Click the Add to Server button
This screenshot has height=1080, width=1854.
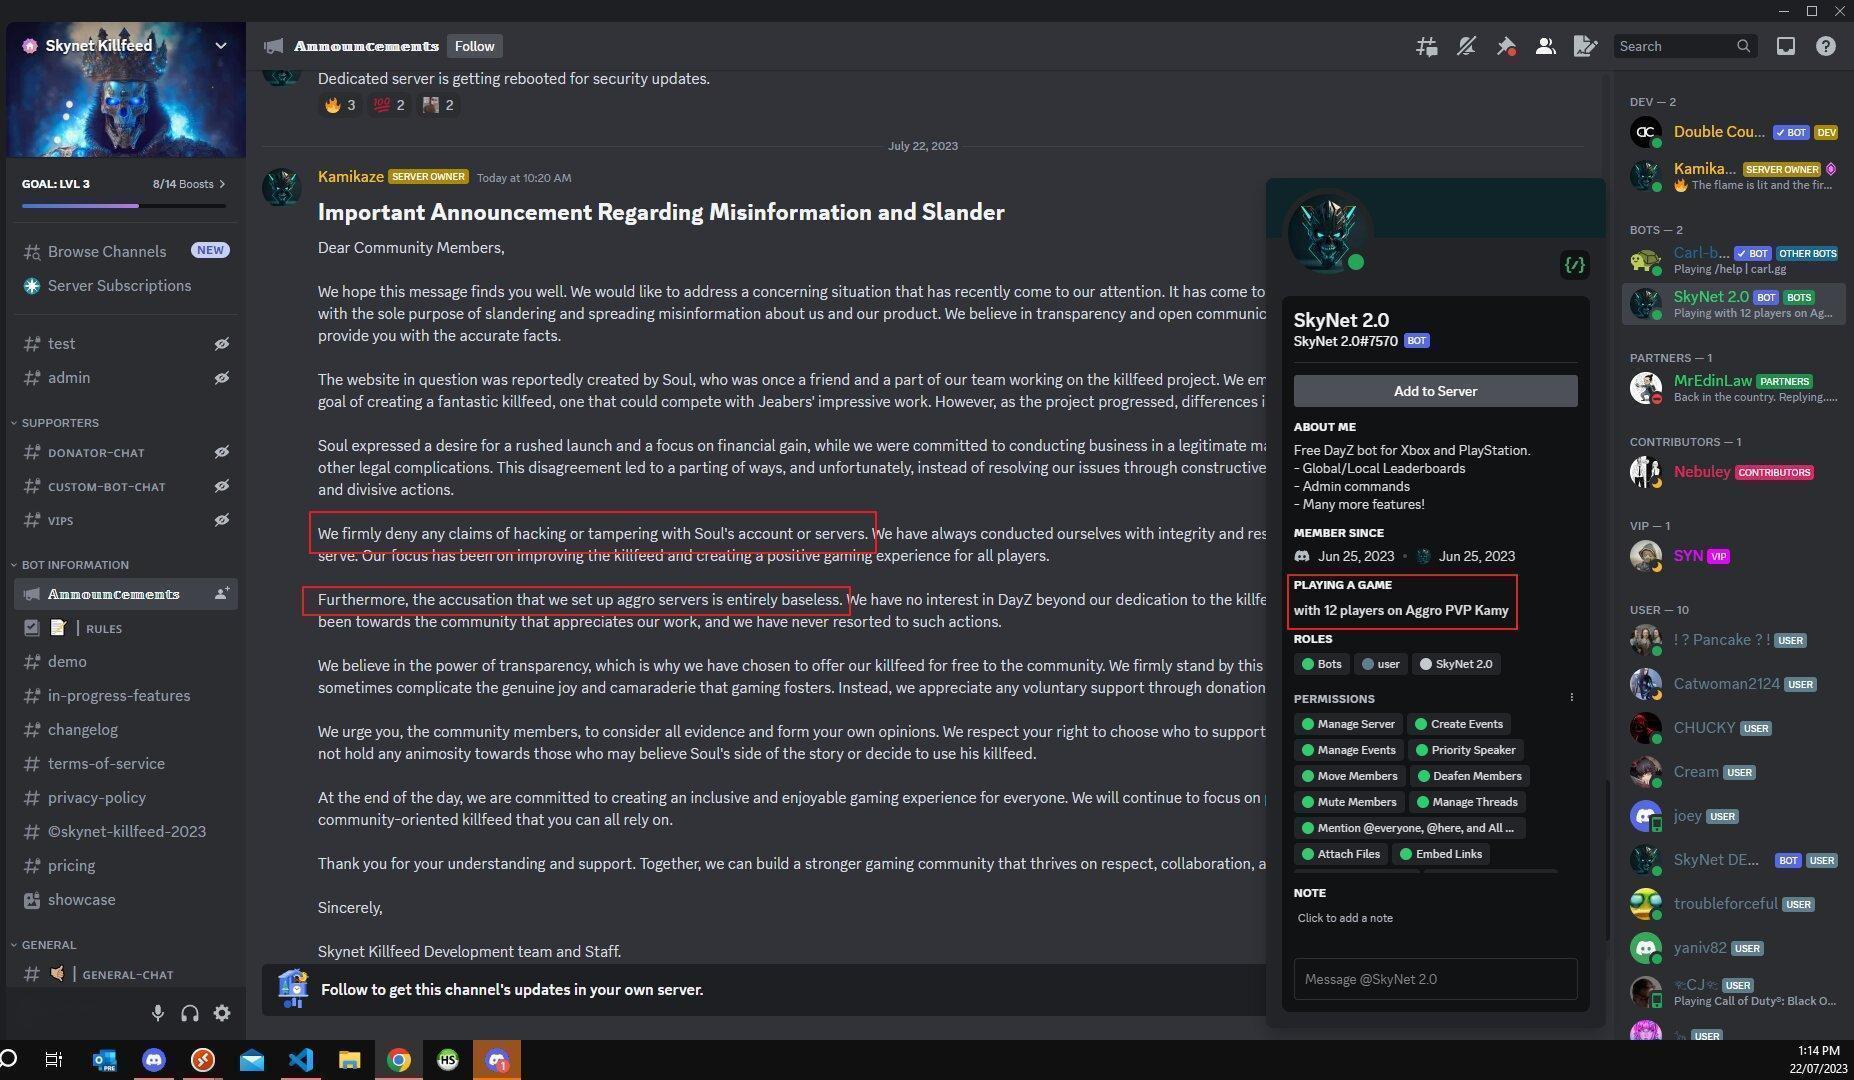pyautogui.click(x=1435, y=391)
